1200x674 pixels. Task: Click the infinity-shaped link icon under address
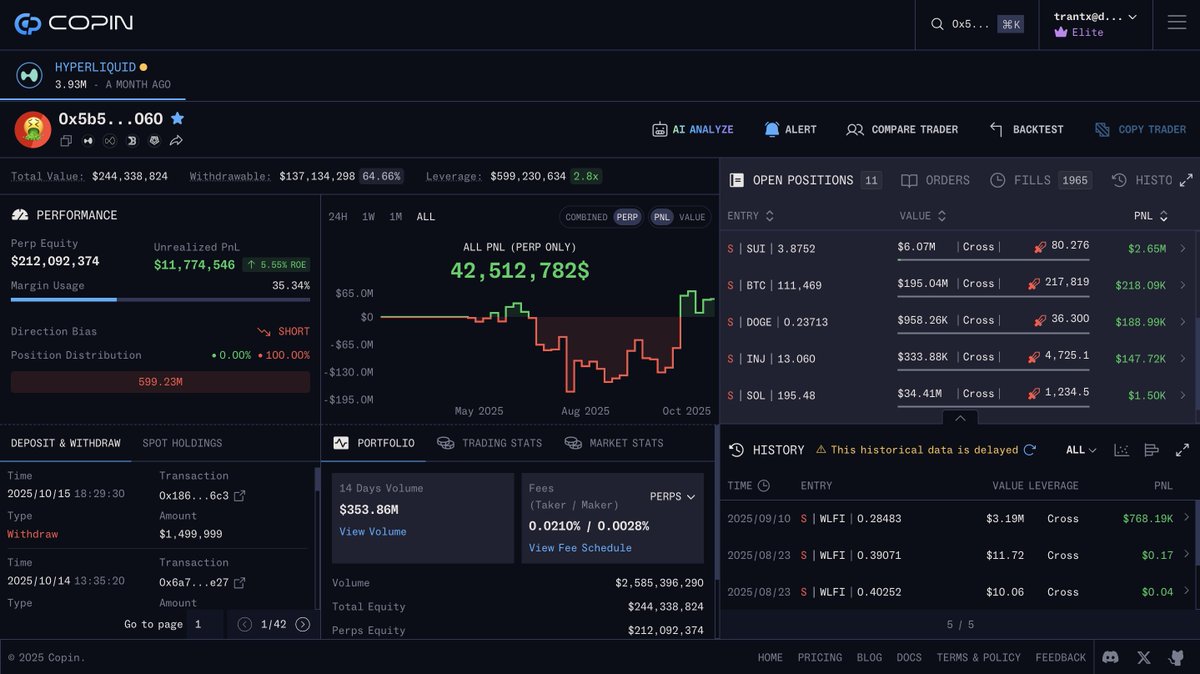tap(110, 141)
